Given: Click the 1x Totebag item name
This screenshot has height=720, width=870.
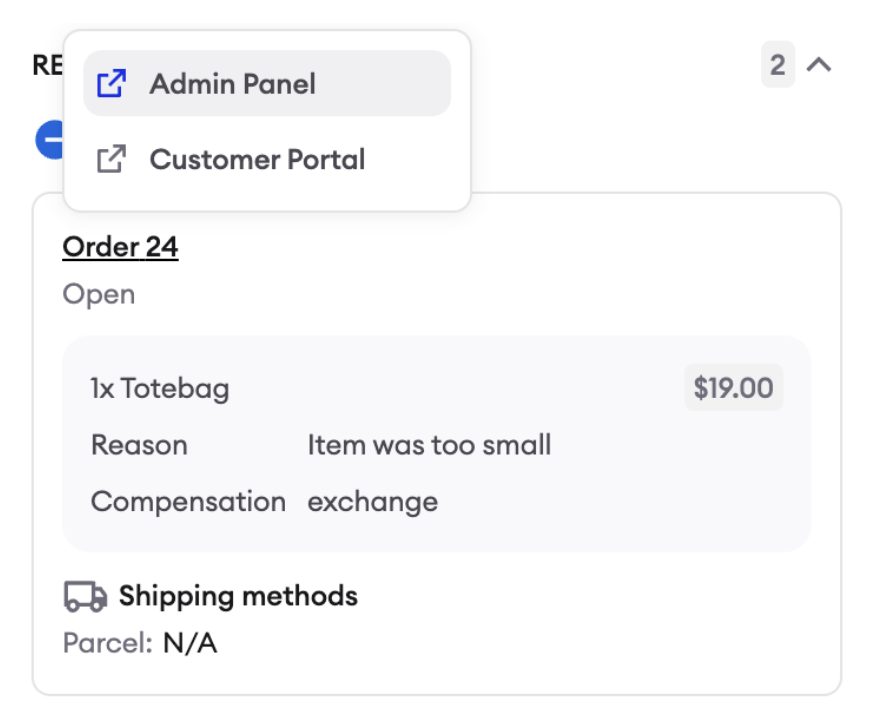Looking at the screenshot, I should click(160, 388).
